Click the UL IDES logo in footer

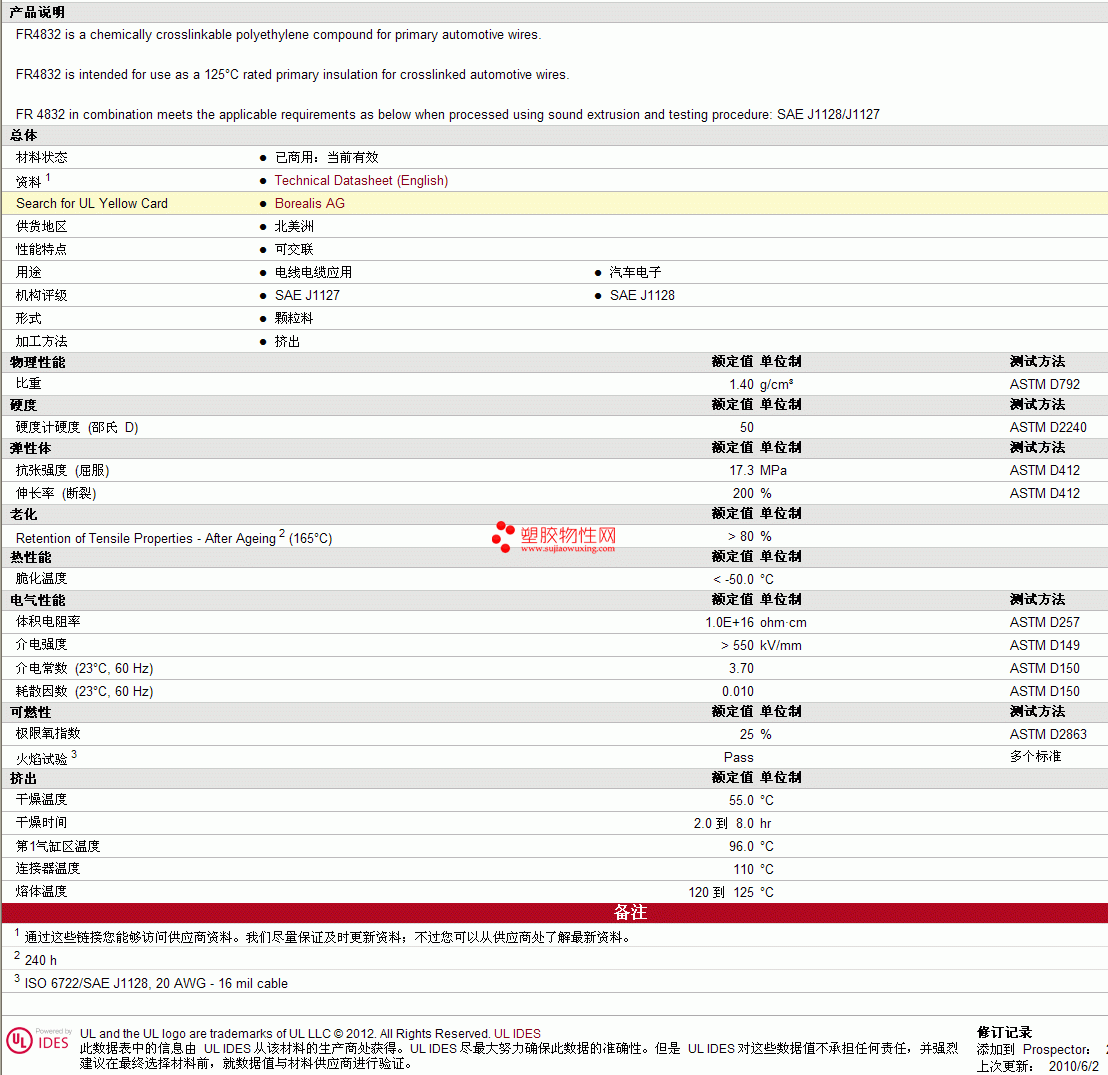[38, 1041]
